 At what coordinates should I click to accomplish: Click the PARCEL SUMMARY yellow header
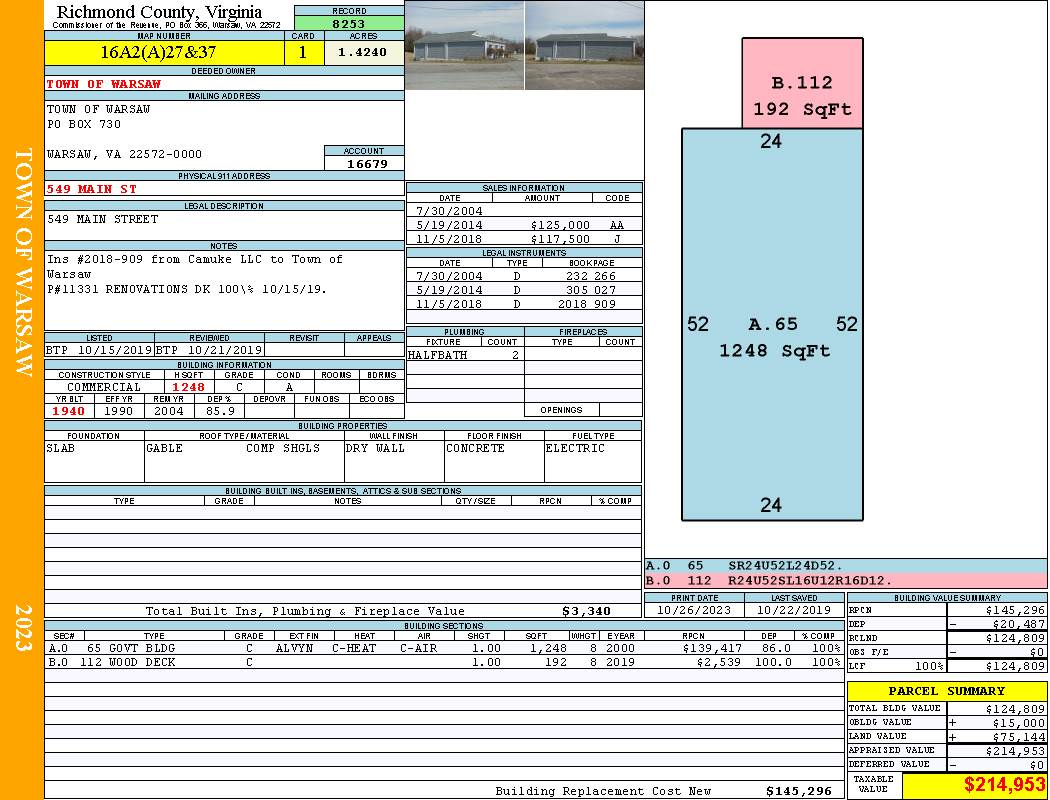pyautogui.click(x=947, y=691)
